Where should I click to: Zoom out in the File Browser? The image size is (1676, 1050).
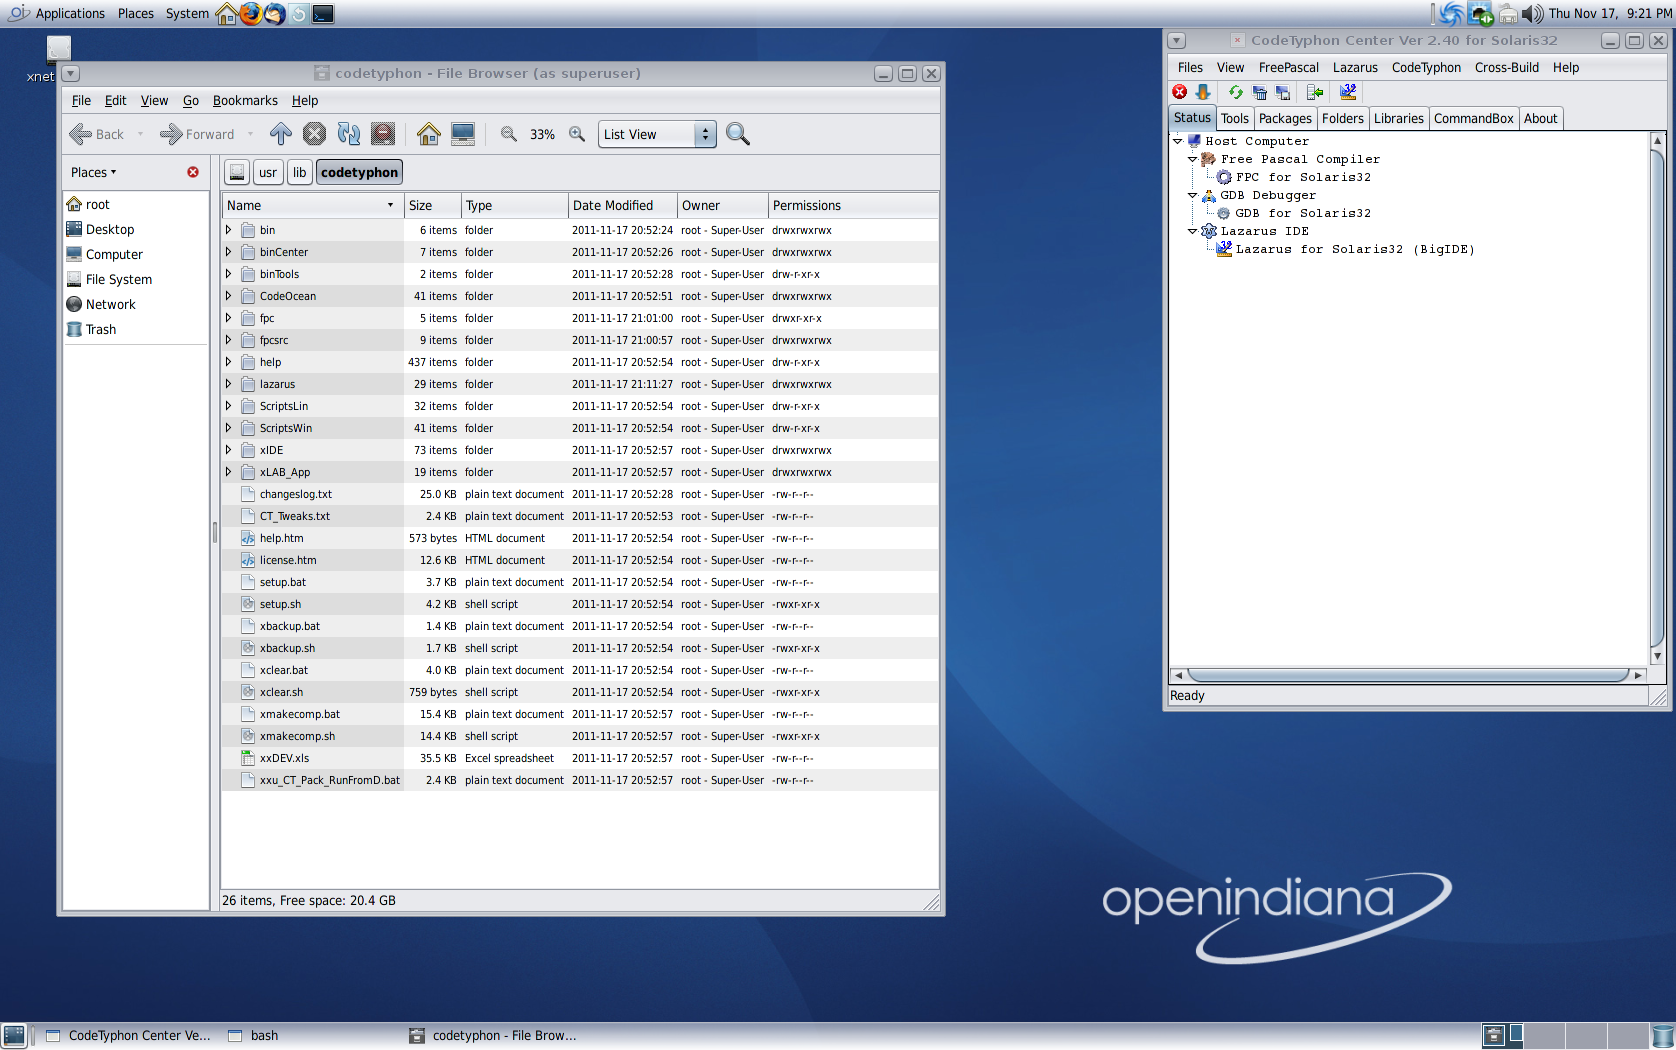509,134
